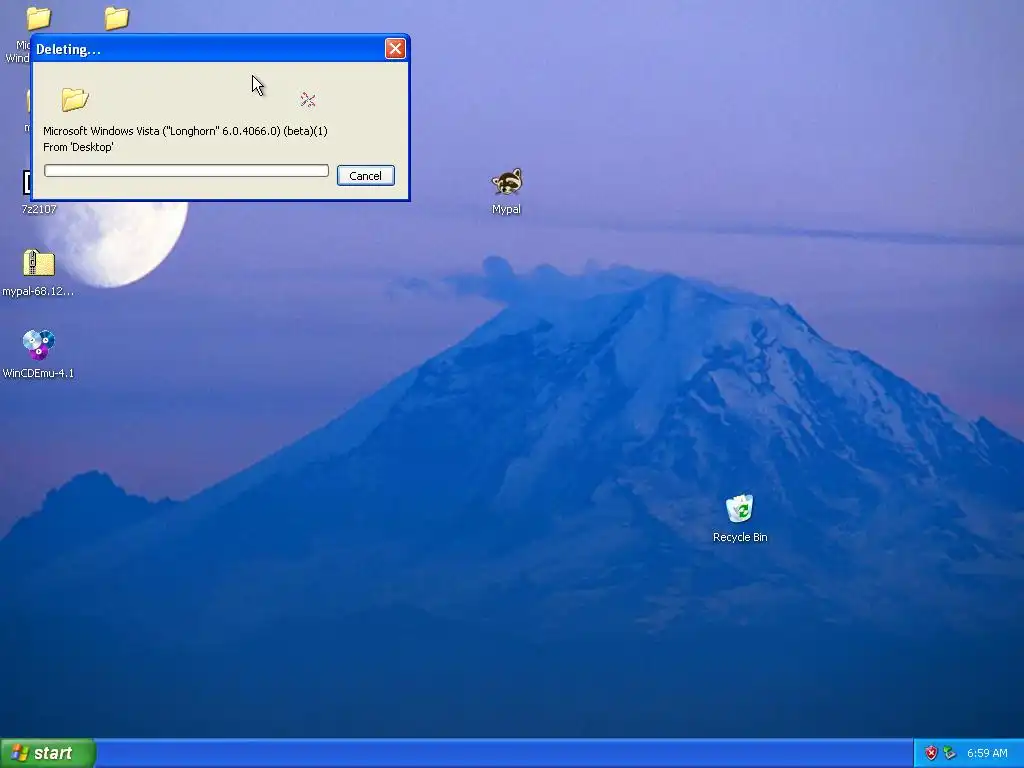Close the Deleting dialog window
The image size is (1024, 768).
click(x=395, y=48)
